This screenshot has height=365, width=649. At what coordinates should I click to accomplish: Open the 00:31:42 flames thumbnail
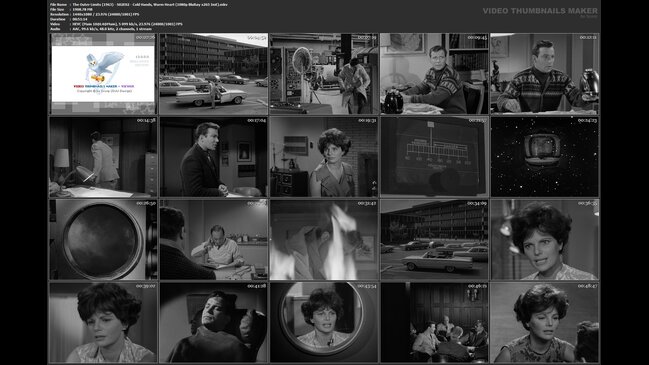324,240
